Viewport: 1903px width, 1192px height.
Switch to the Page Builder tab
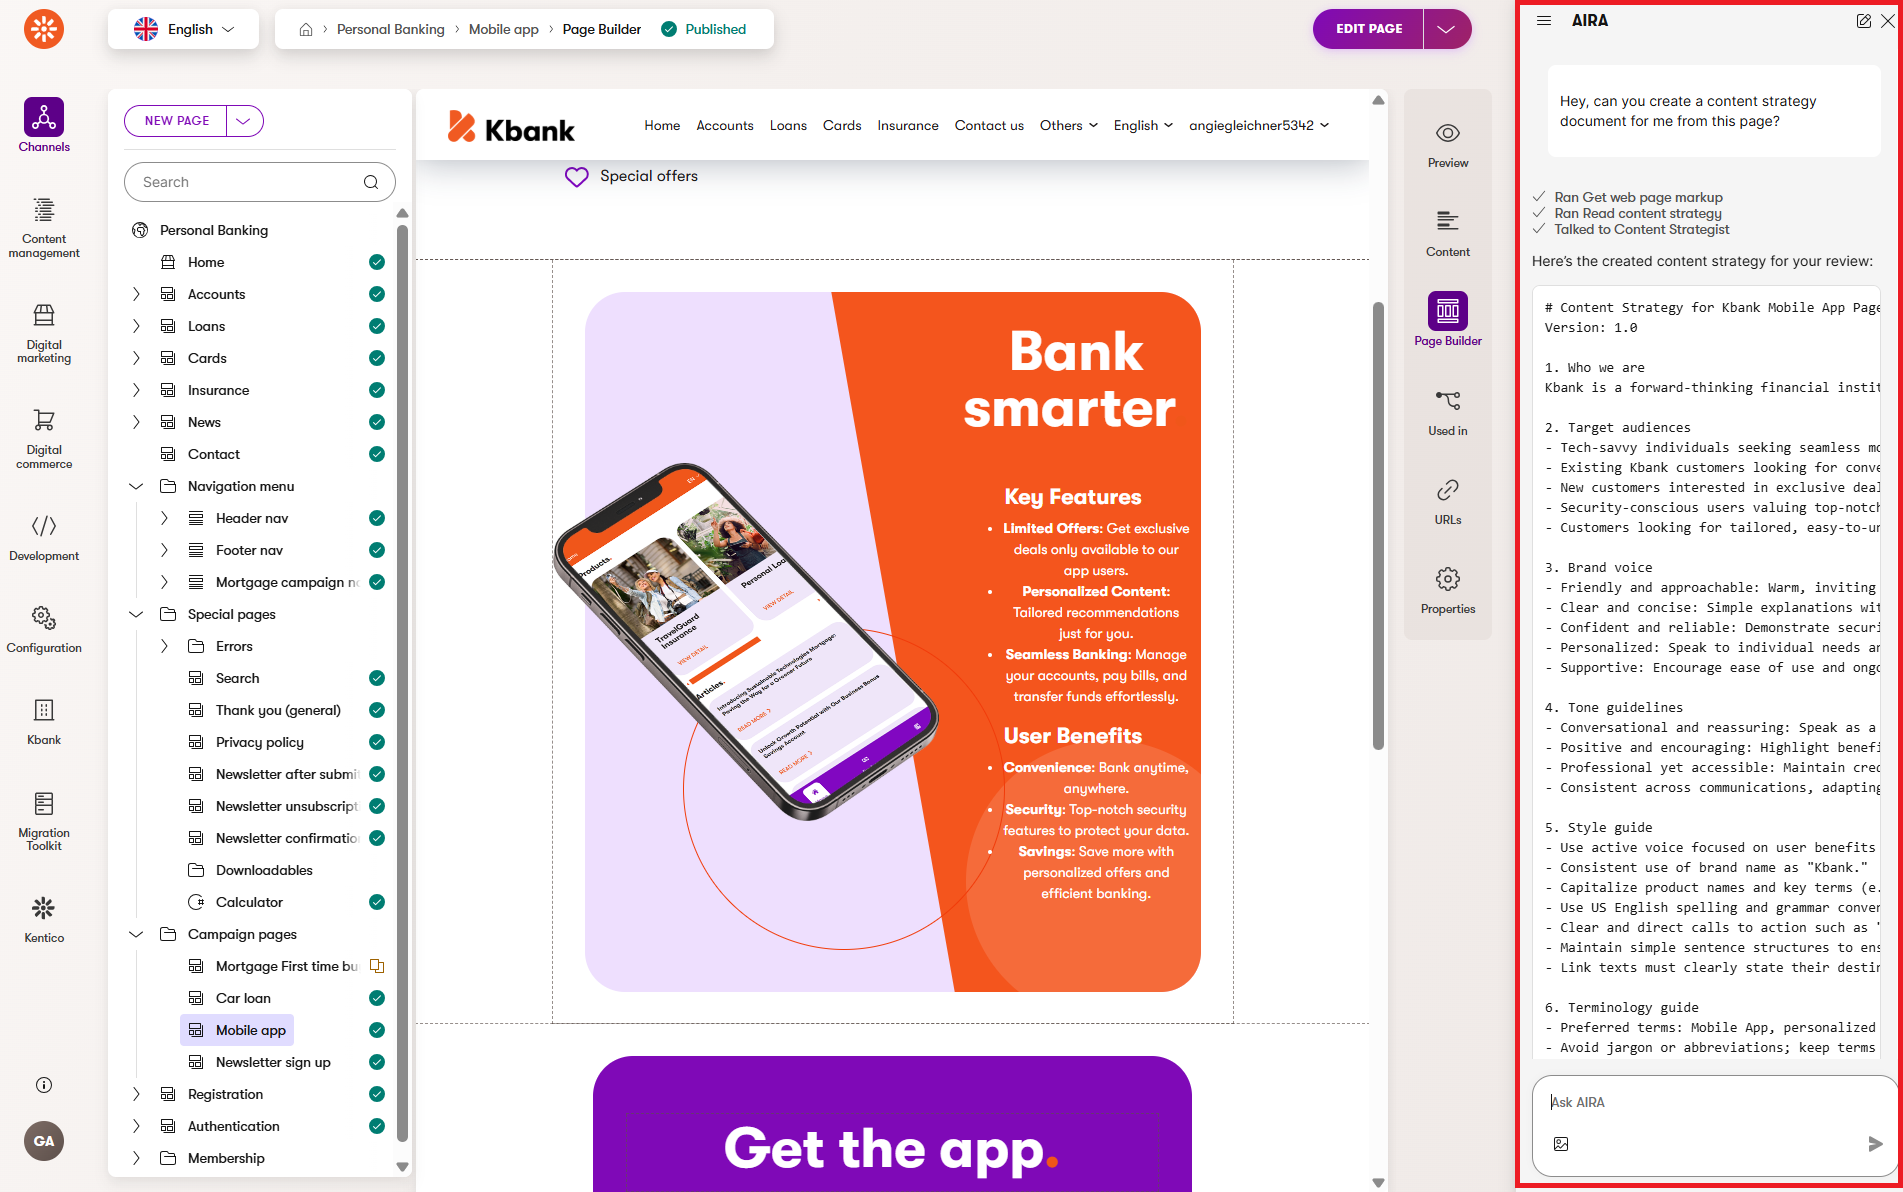1448,319
